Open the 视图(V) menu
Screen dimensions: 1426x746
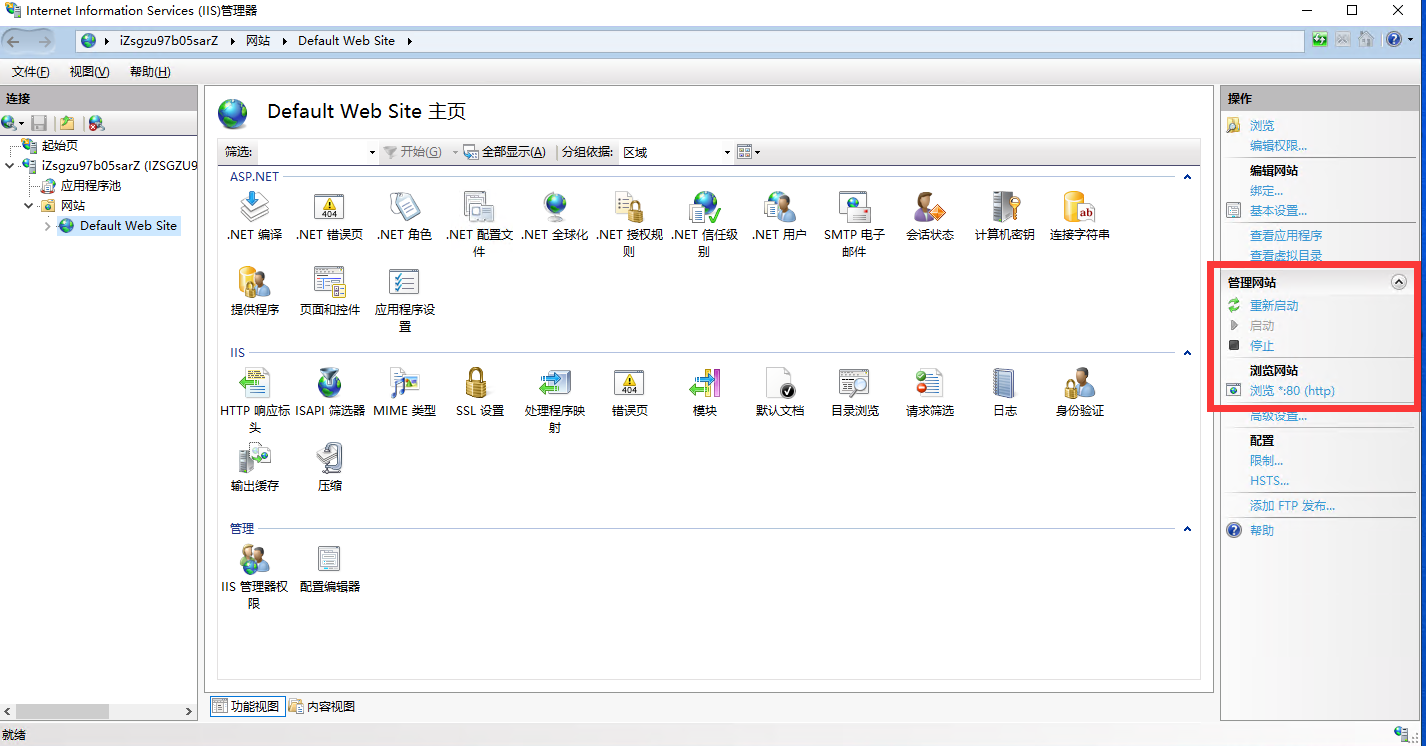[x=89, y=72]
